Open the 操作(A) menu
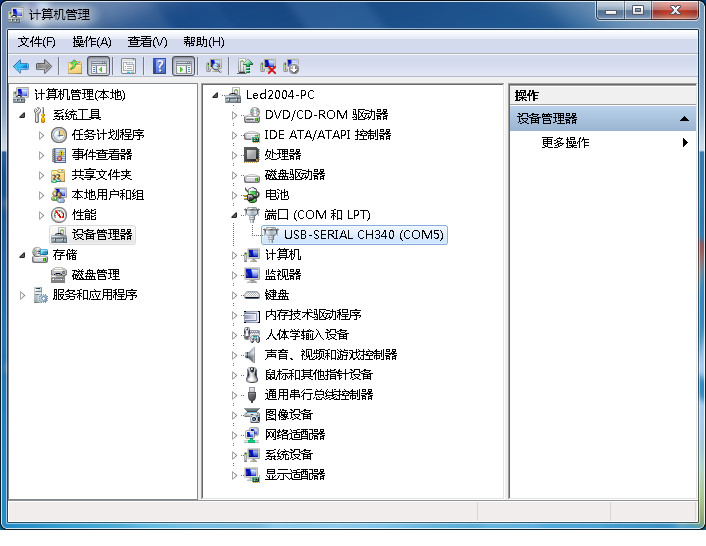 click(91, 42)
